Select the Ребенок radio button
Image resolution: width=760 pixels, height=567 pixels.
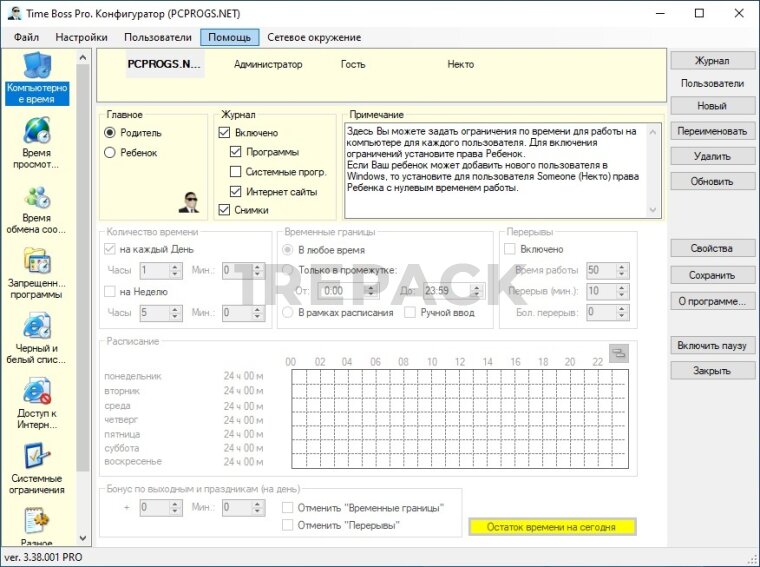click(x=110, y=152)
